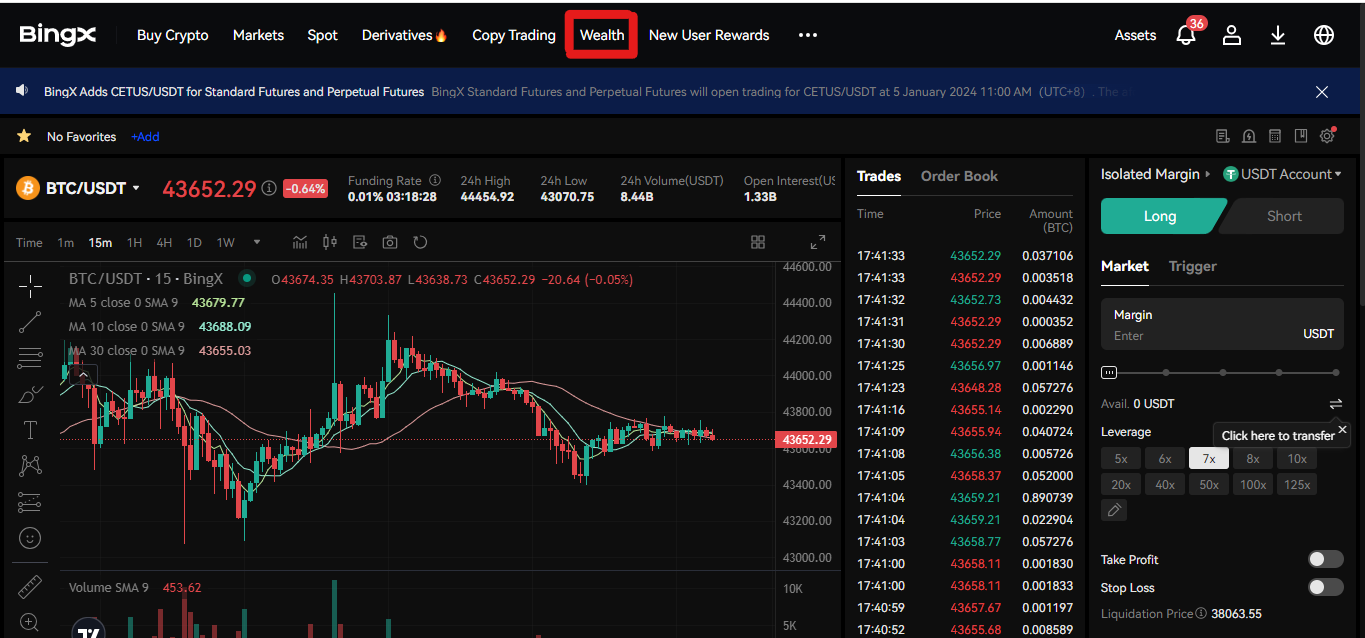Set leverage to 10x
The height and width of the screenshot is (638, 1365).
(1297, 459)
